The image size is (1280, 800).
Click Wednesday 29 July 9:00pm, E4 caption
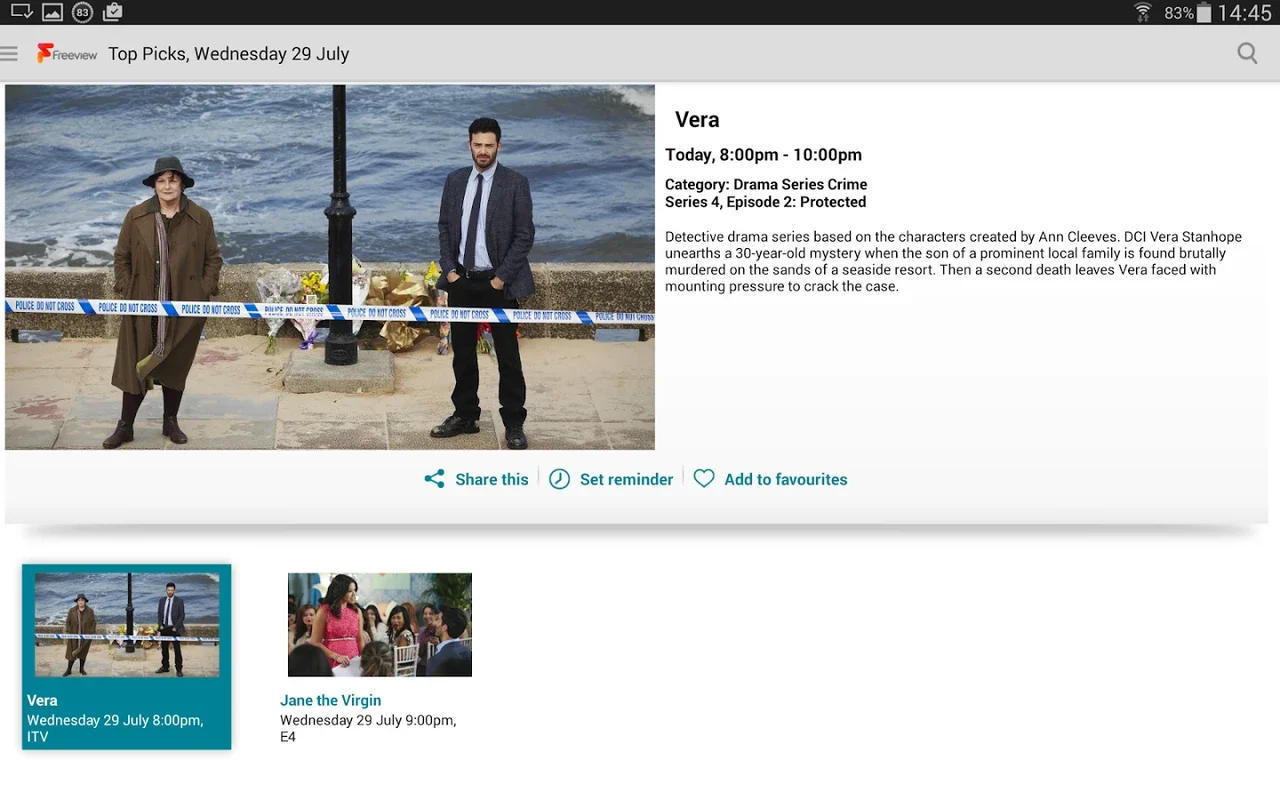368,728
